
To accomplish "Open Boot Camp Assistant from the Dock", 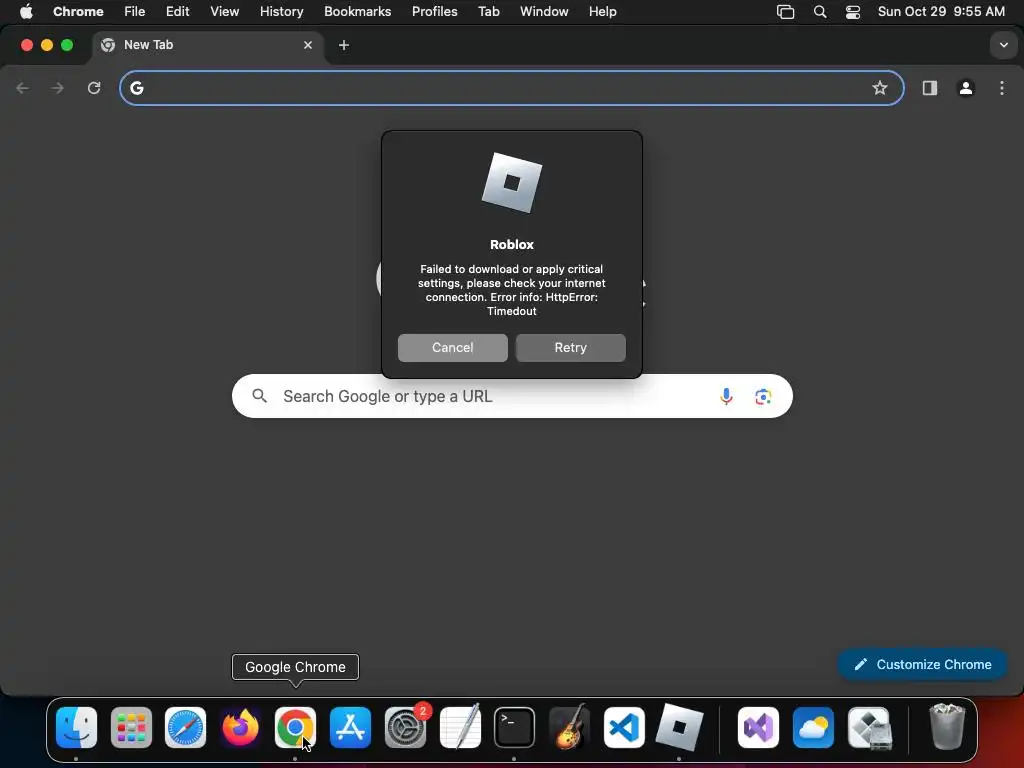I will (869, 727).
